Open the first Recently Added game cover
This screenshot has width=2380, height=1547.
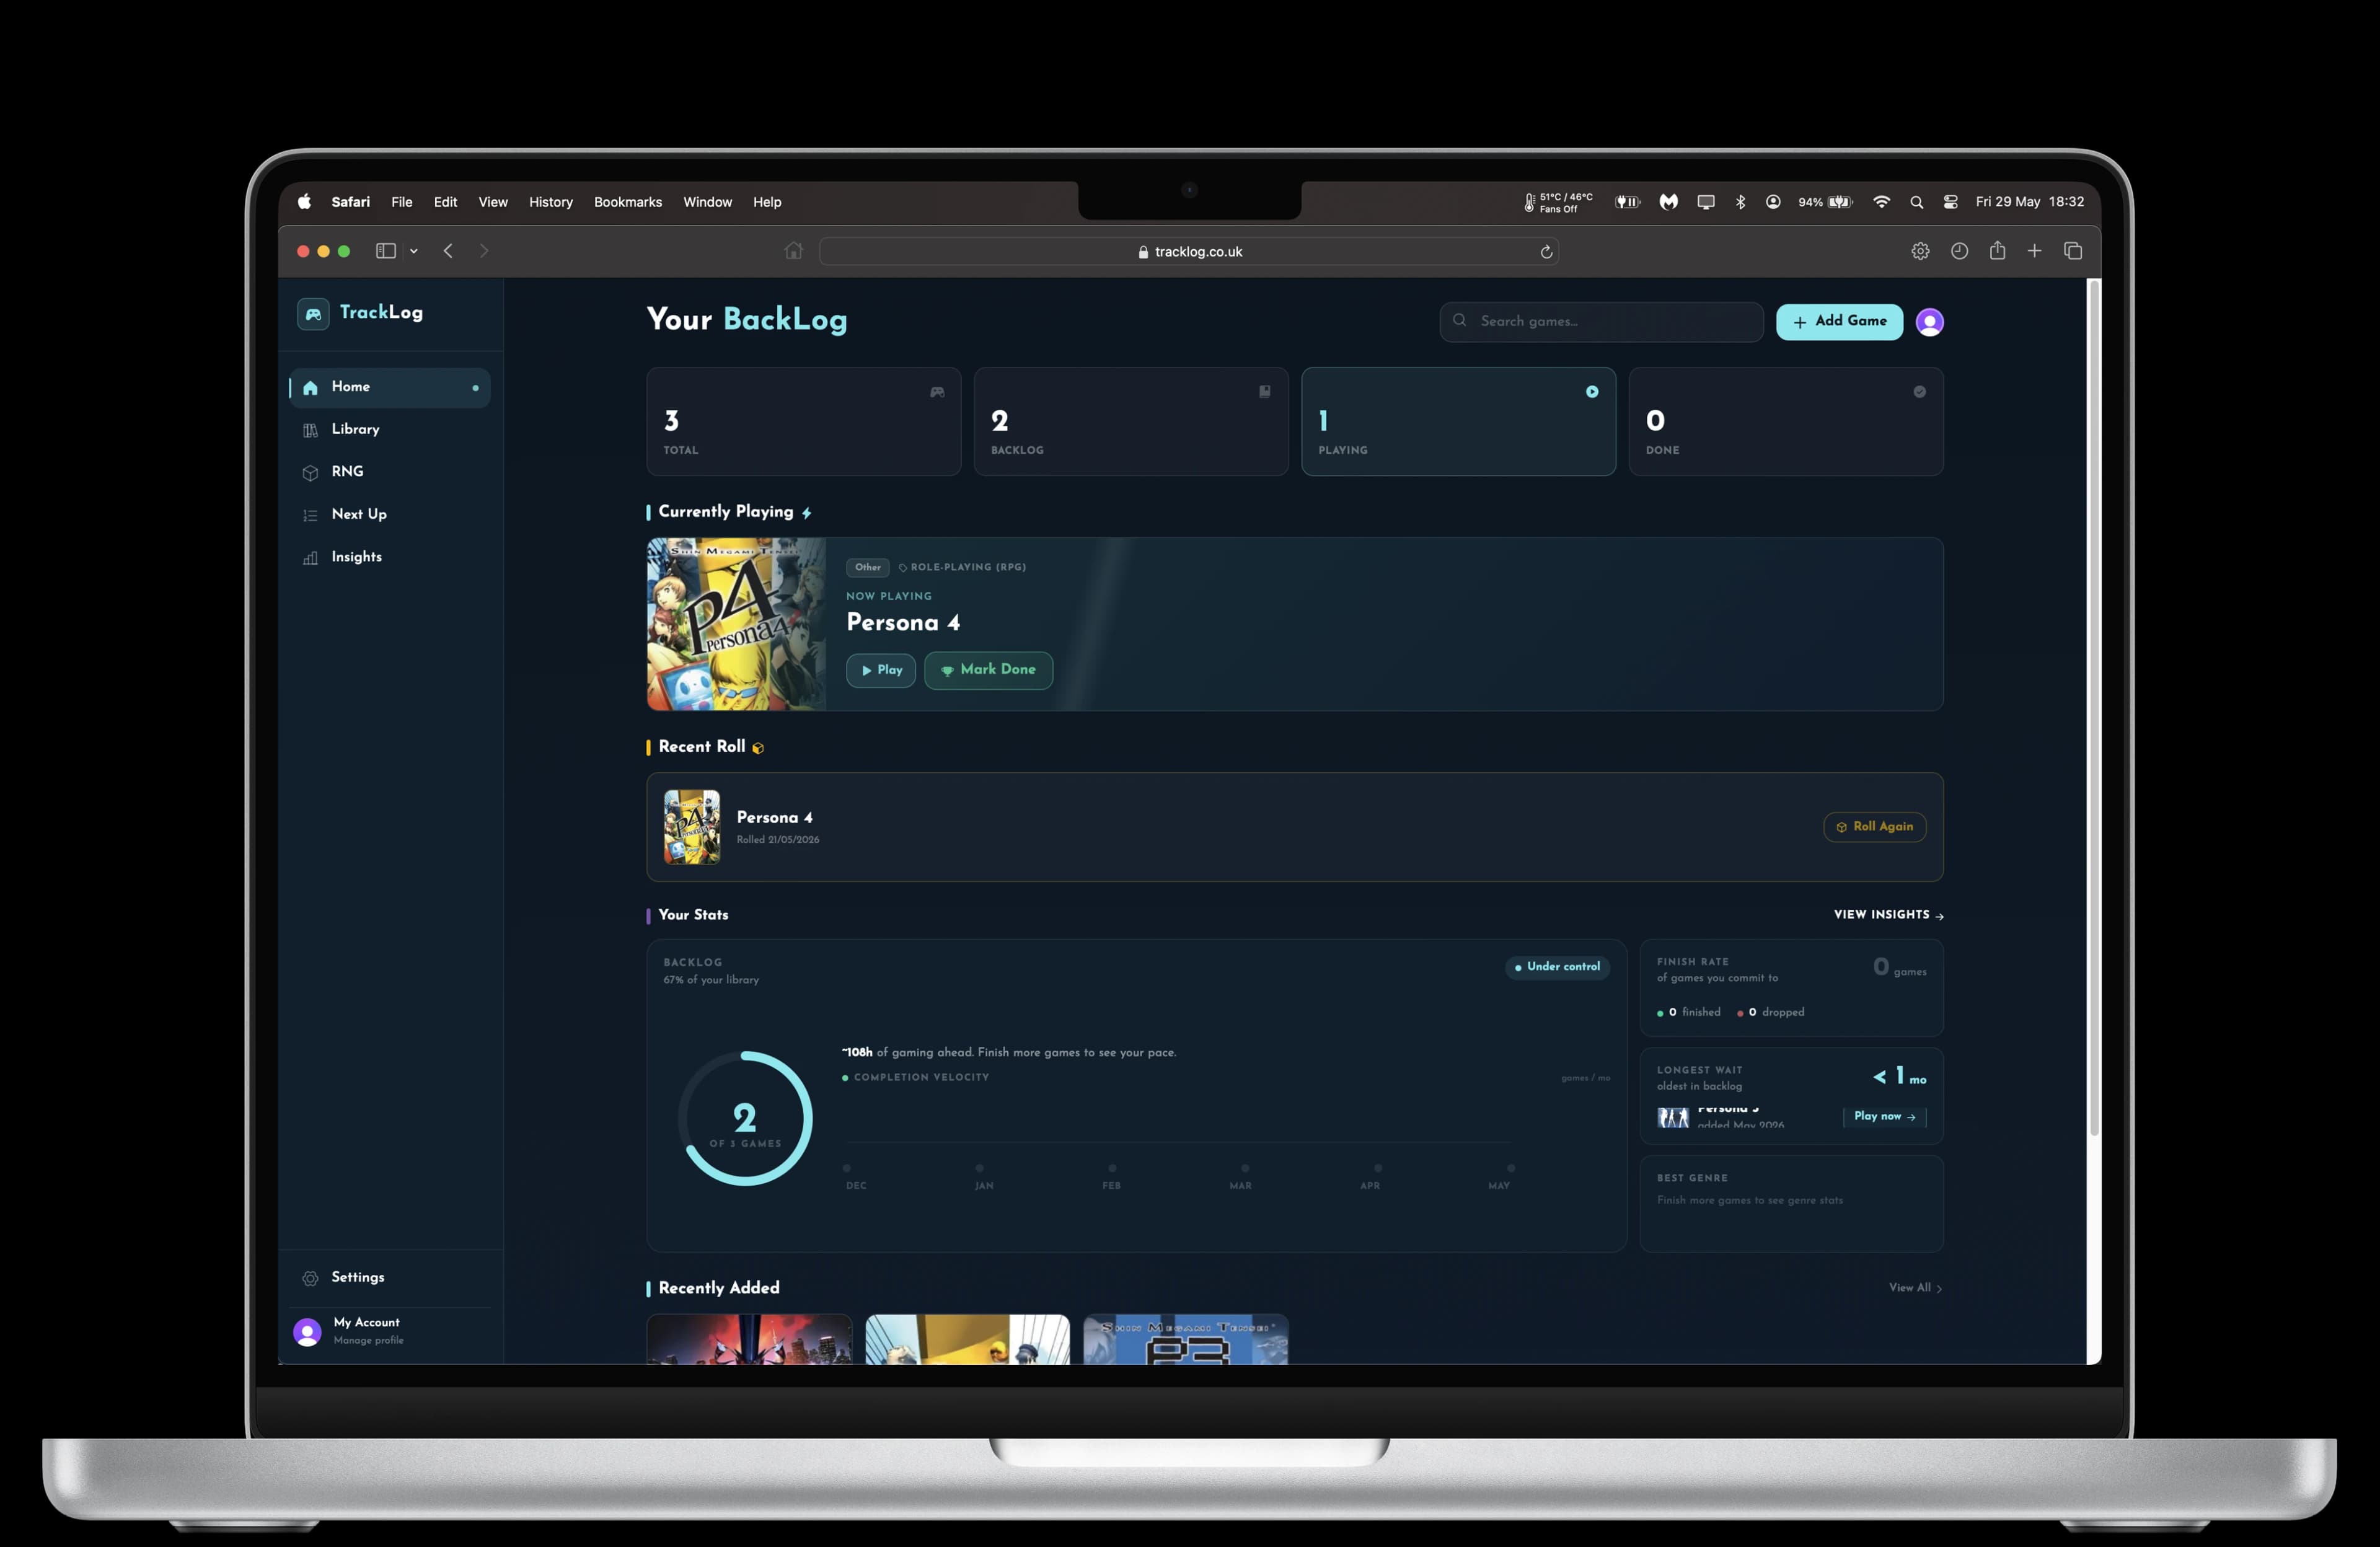[749, 1339]
